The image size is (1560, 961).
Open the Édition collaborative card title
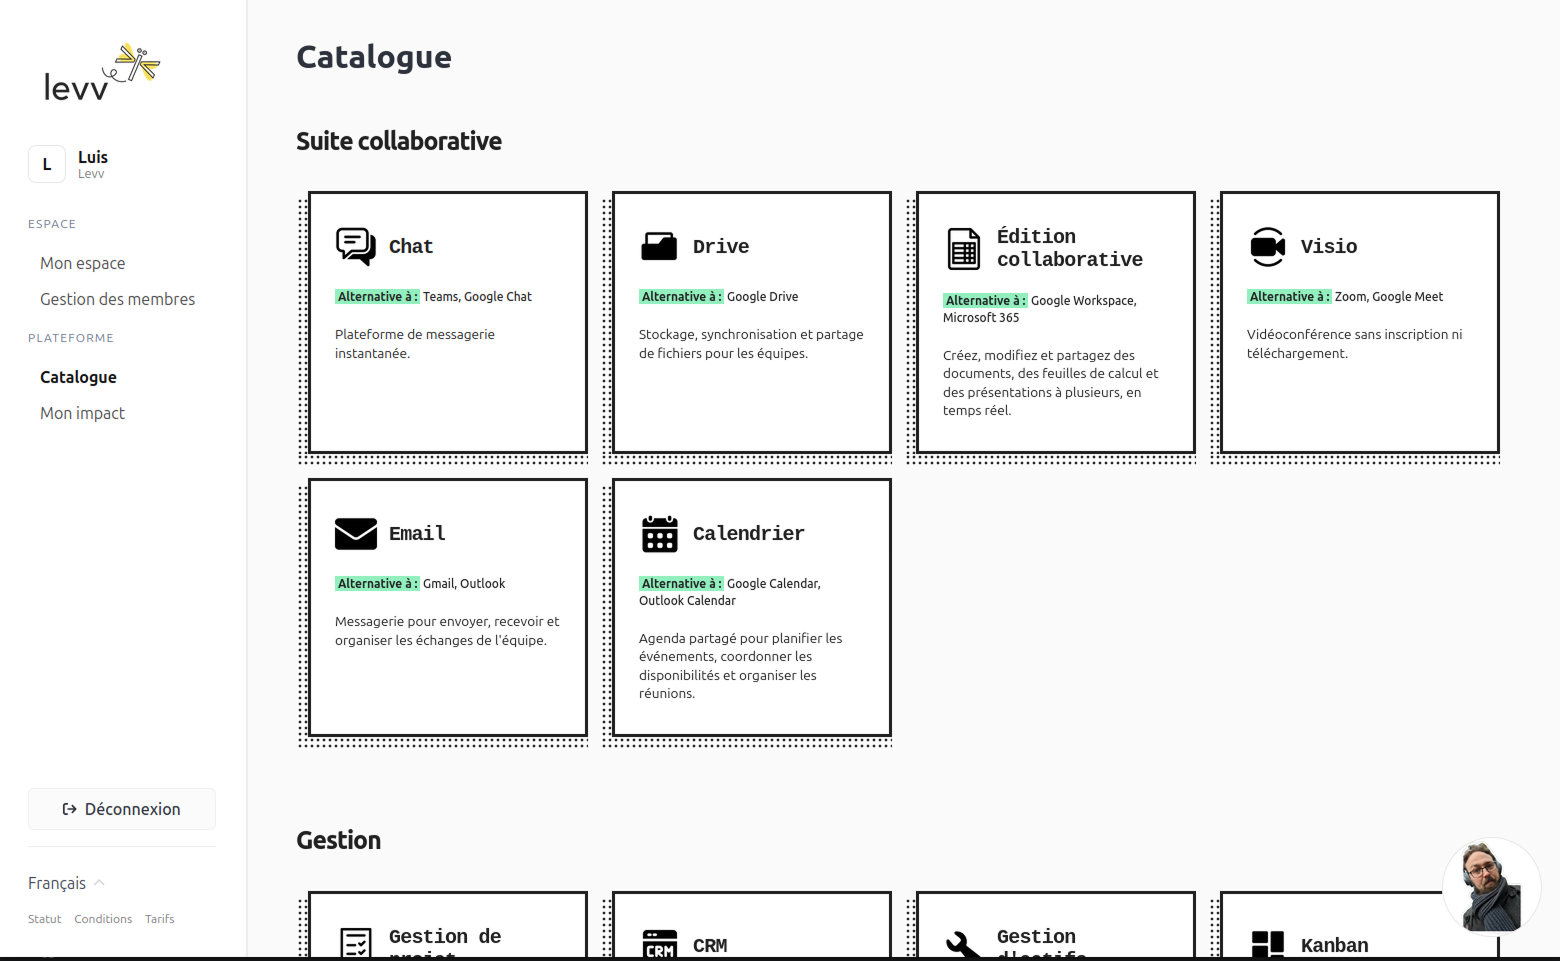pyautogui.click(x=1070, y=248)
